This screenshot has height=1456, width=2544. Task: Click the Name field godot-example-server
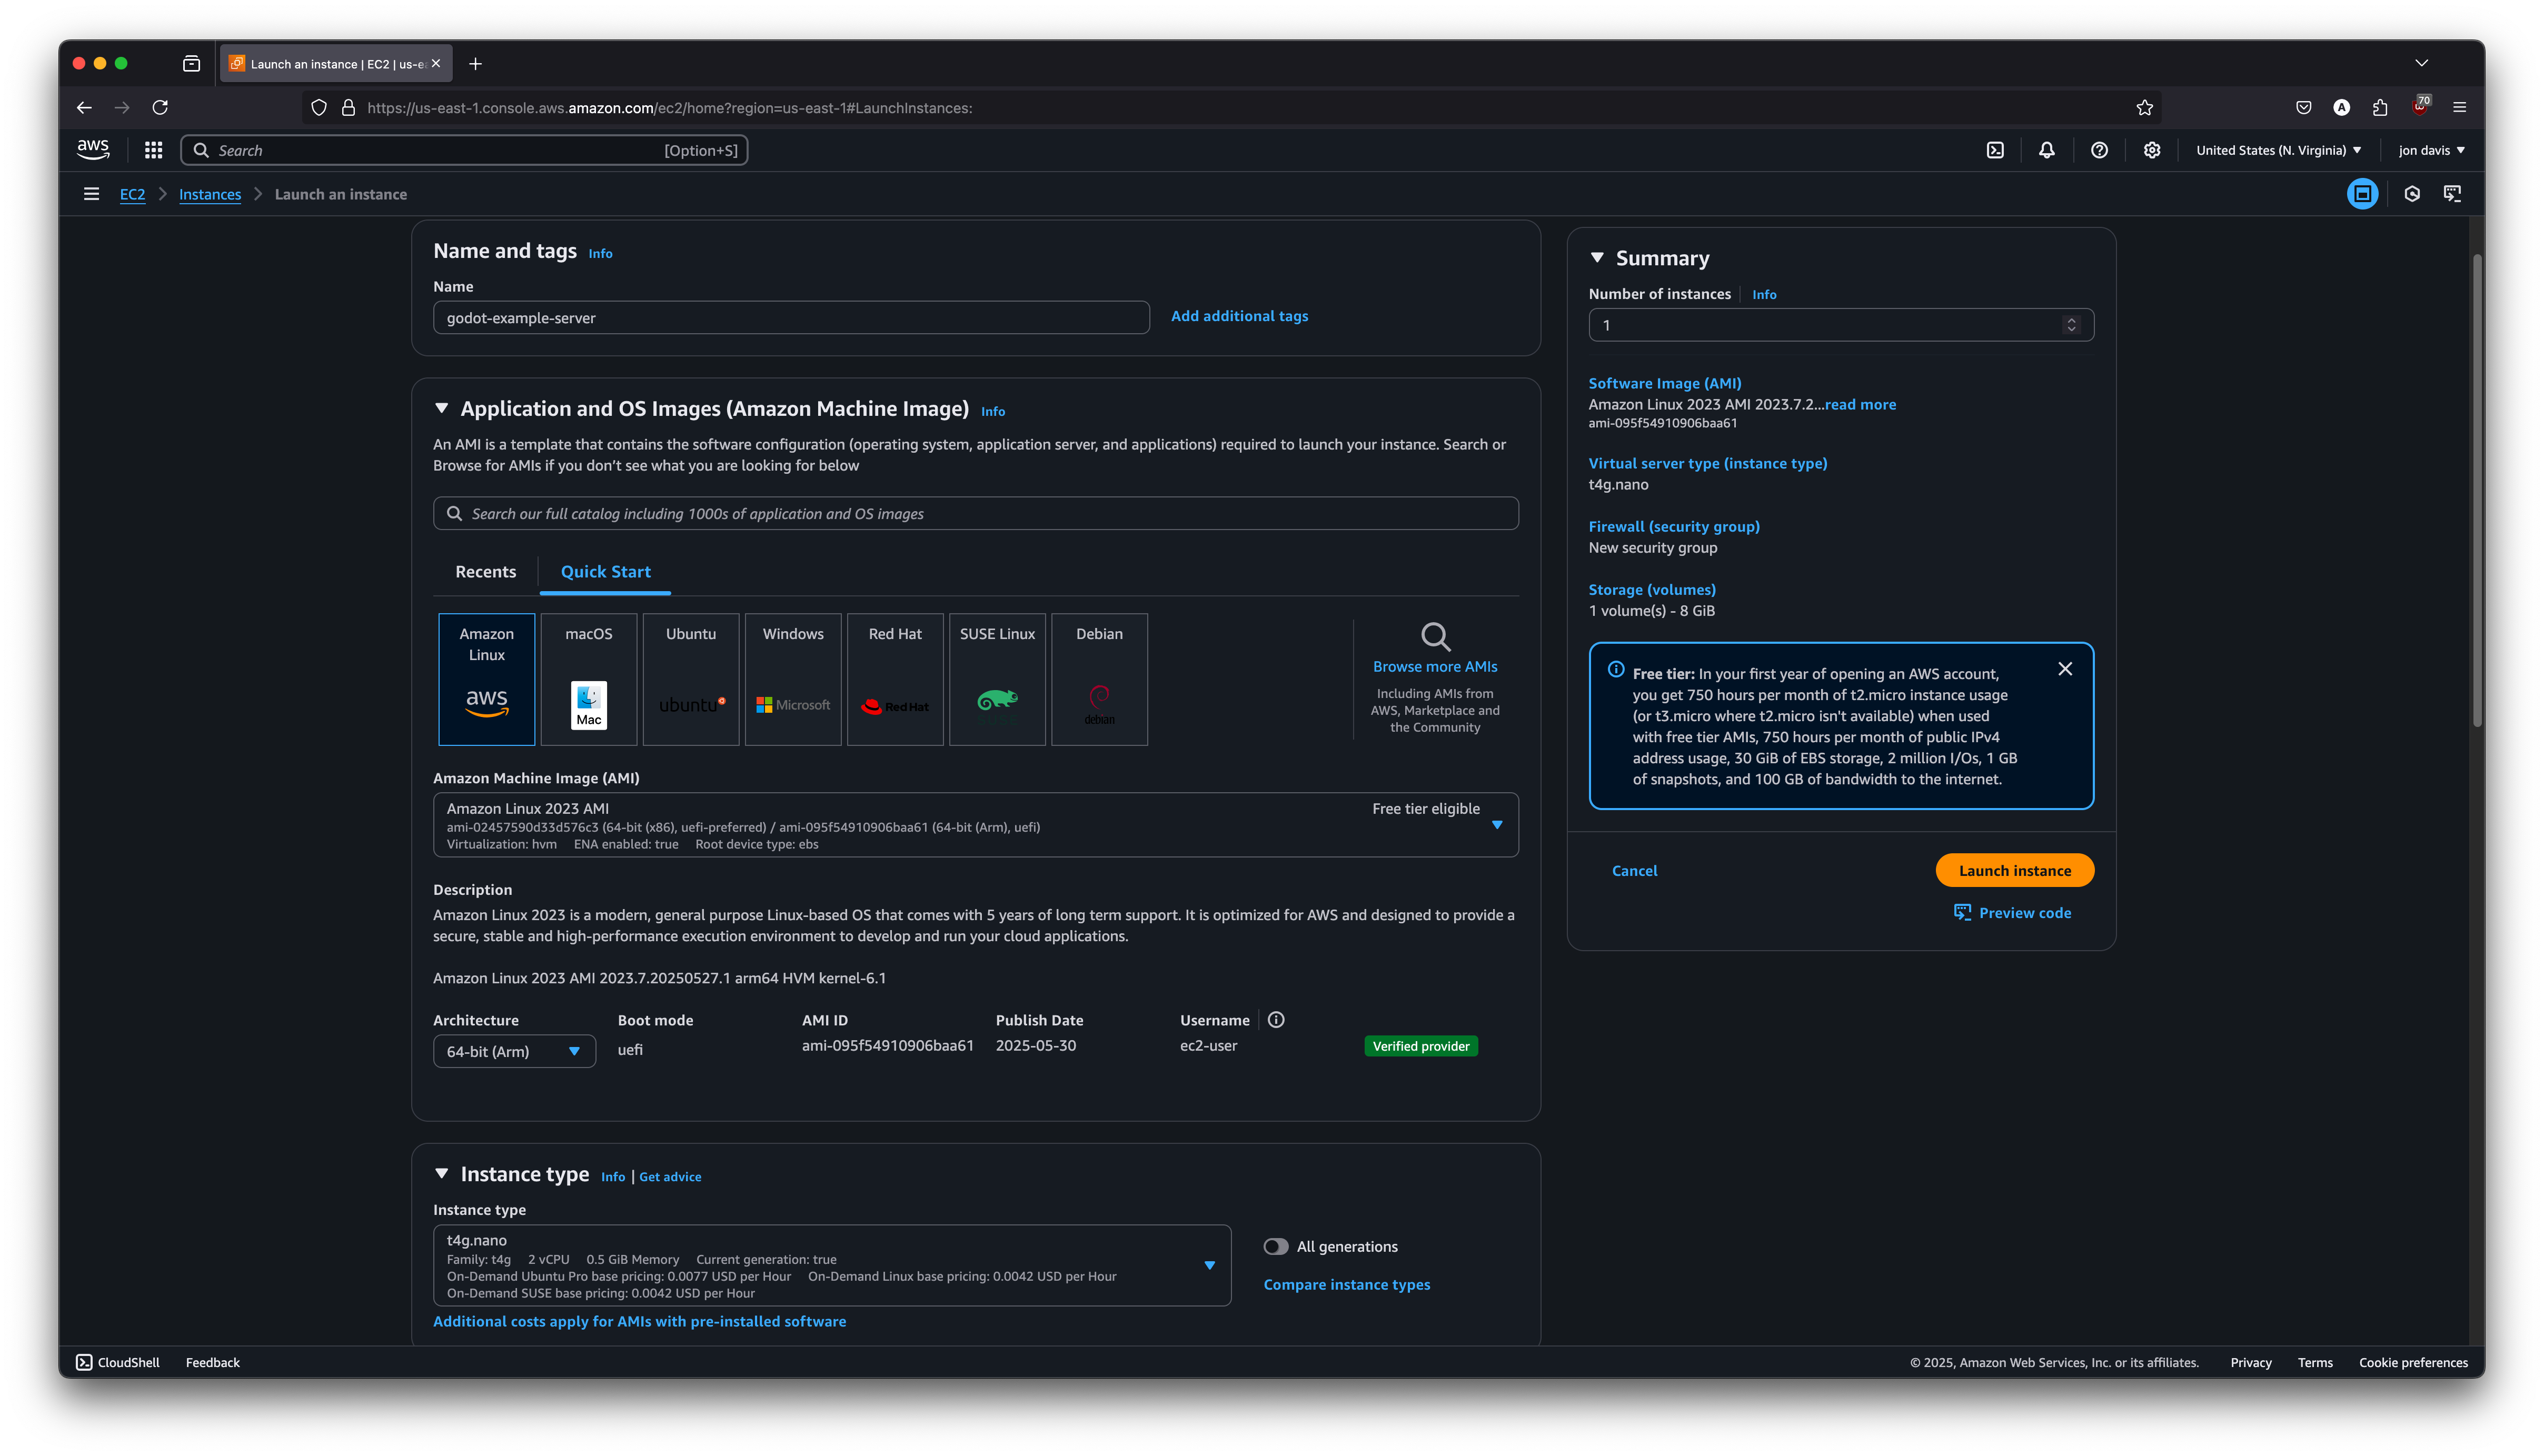click(791, 317)
